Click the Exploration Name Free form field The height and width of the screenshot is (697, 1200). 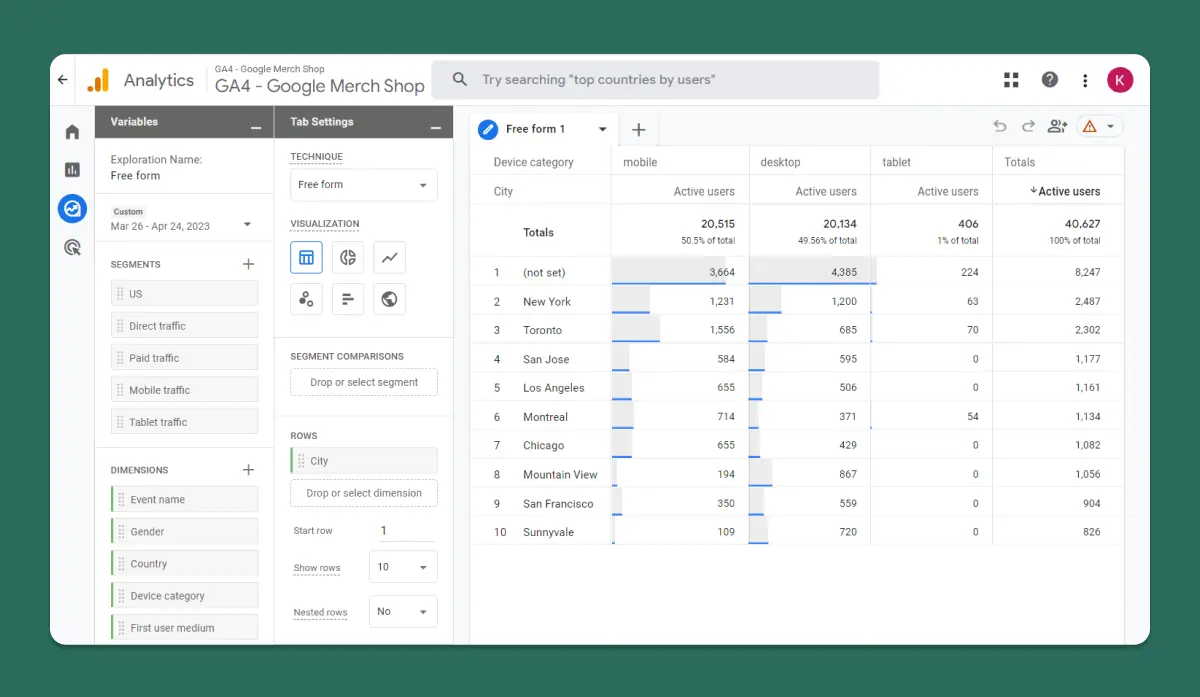coord(135,176)
